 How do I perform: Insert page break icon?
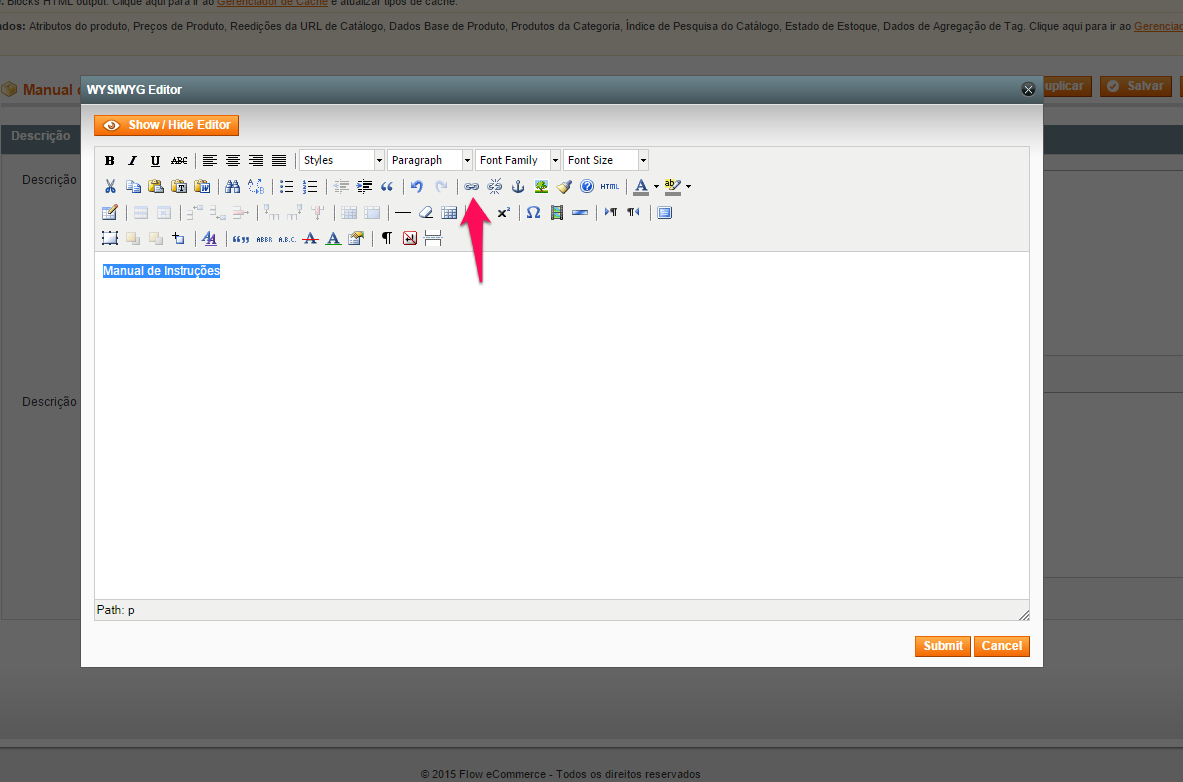(x=433, y=239)
